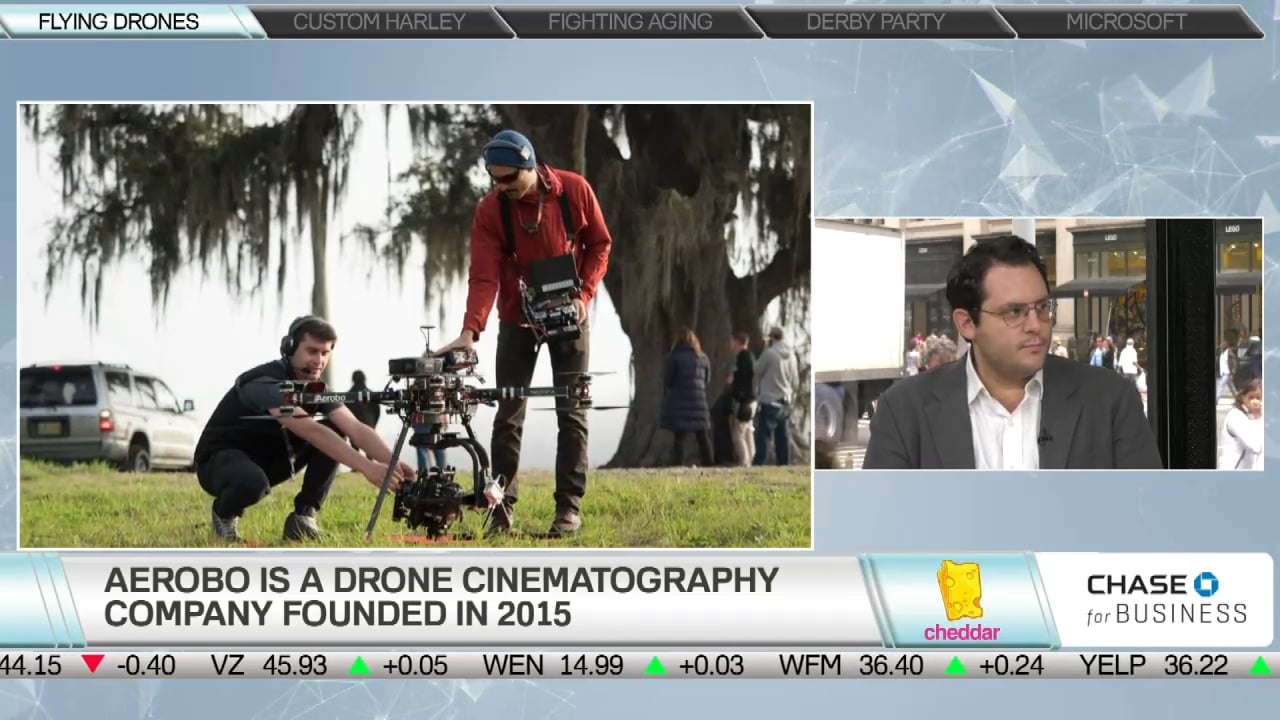Click the +0.03 change value
This screenshot has width=1280, height=720.
[x=711, y=665]
